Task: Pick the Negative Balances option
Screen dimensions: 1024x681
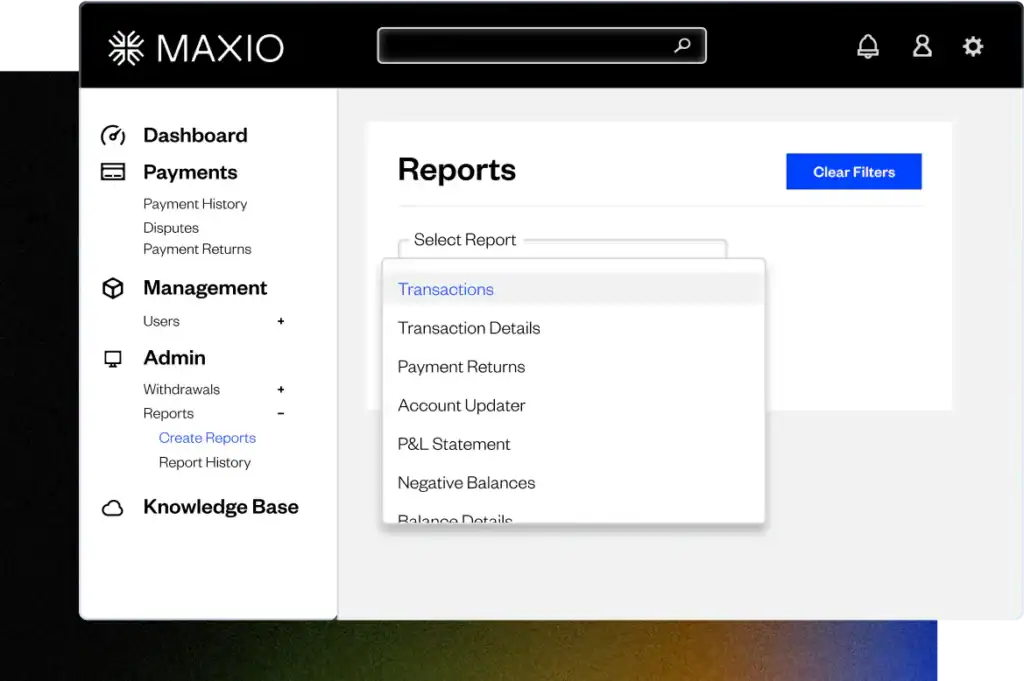Action: coord(573,483)
